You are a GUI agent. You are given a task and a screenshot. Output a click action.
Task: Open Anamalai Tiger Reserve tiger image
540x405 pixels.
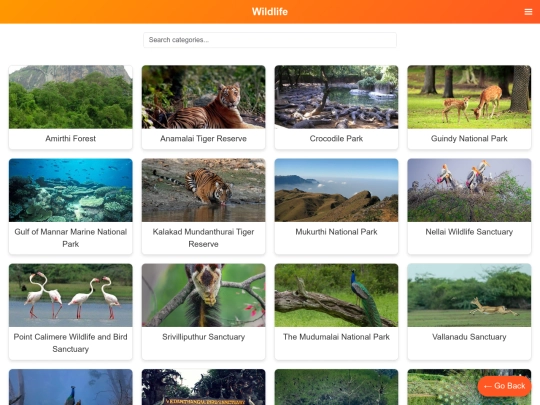pos(204,97)
